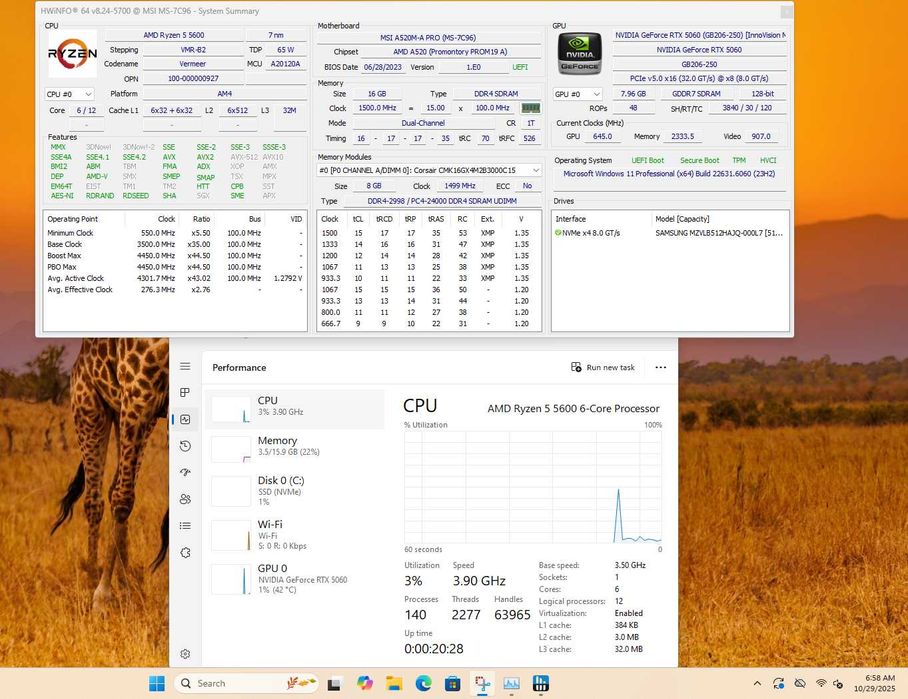Screen dimensions: 908x699
Task: Select Wi-Fi in performance list
Action: coord(295,535)
